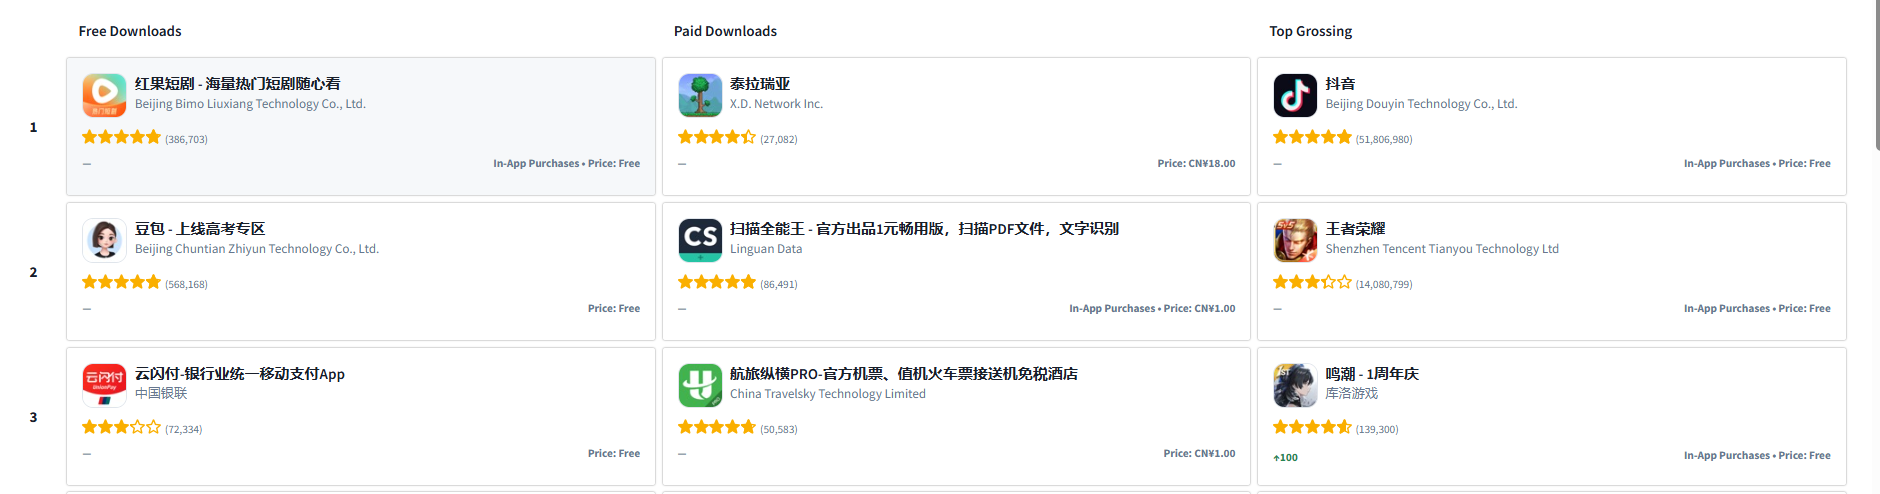Open publisher 库洛游戏
This screenshot has height=494, width=1880.
[1352, 394]
